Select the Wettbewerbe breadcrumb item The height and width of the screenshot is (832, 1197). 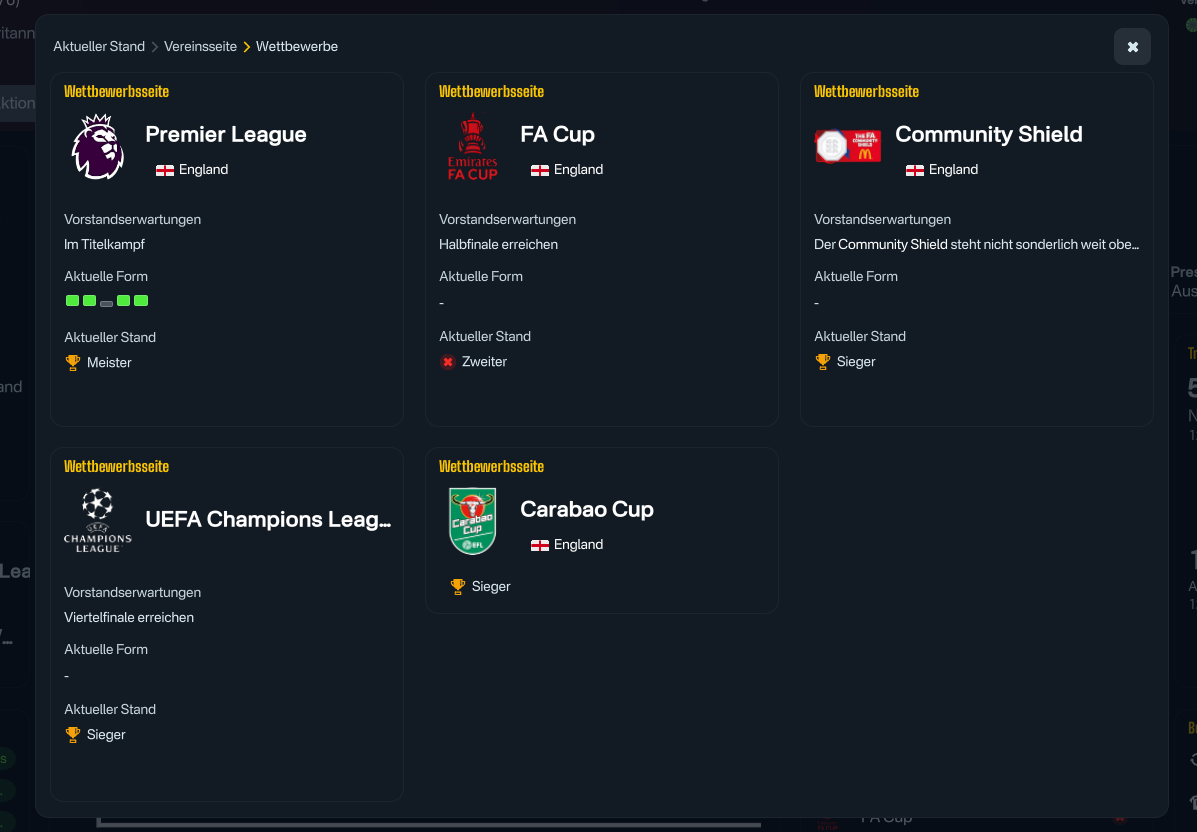pos(297,47)
